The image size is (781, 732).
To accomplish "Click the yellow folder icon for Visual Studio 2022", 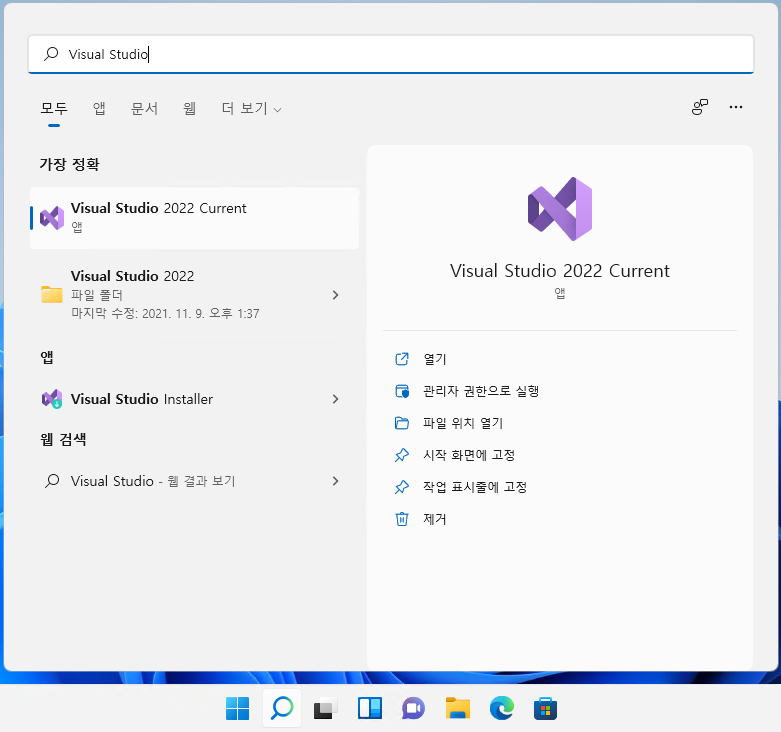I will click(52, 294).
